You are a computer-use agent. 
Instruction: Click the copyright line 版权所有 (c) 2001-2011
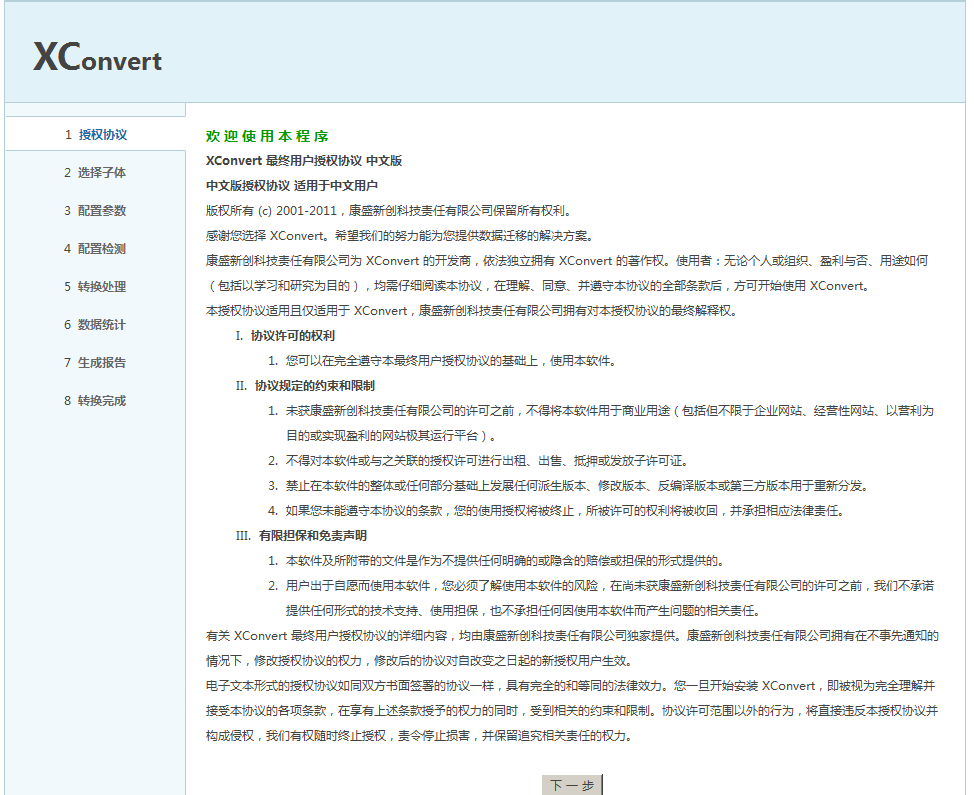(x=389, y=211)
